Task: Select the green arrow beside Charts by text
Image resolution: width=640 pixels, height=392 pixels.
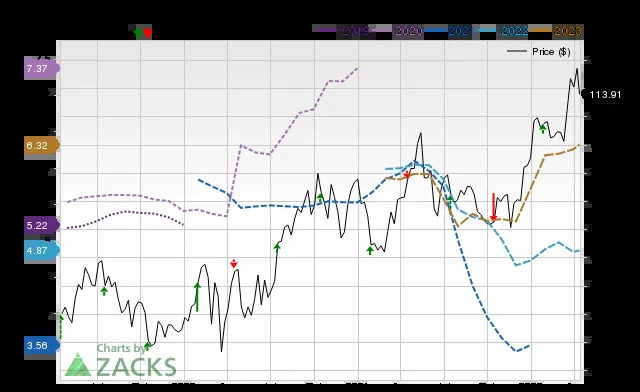Action: (x=147, y=347)
